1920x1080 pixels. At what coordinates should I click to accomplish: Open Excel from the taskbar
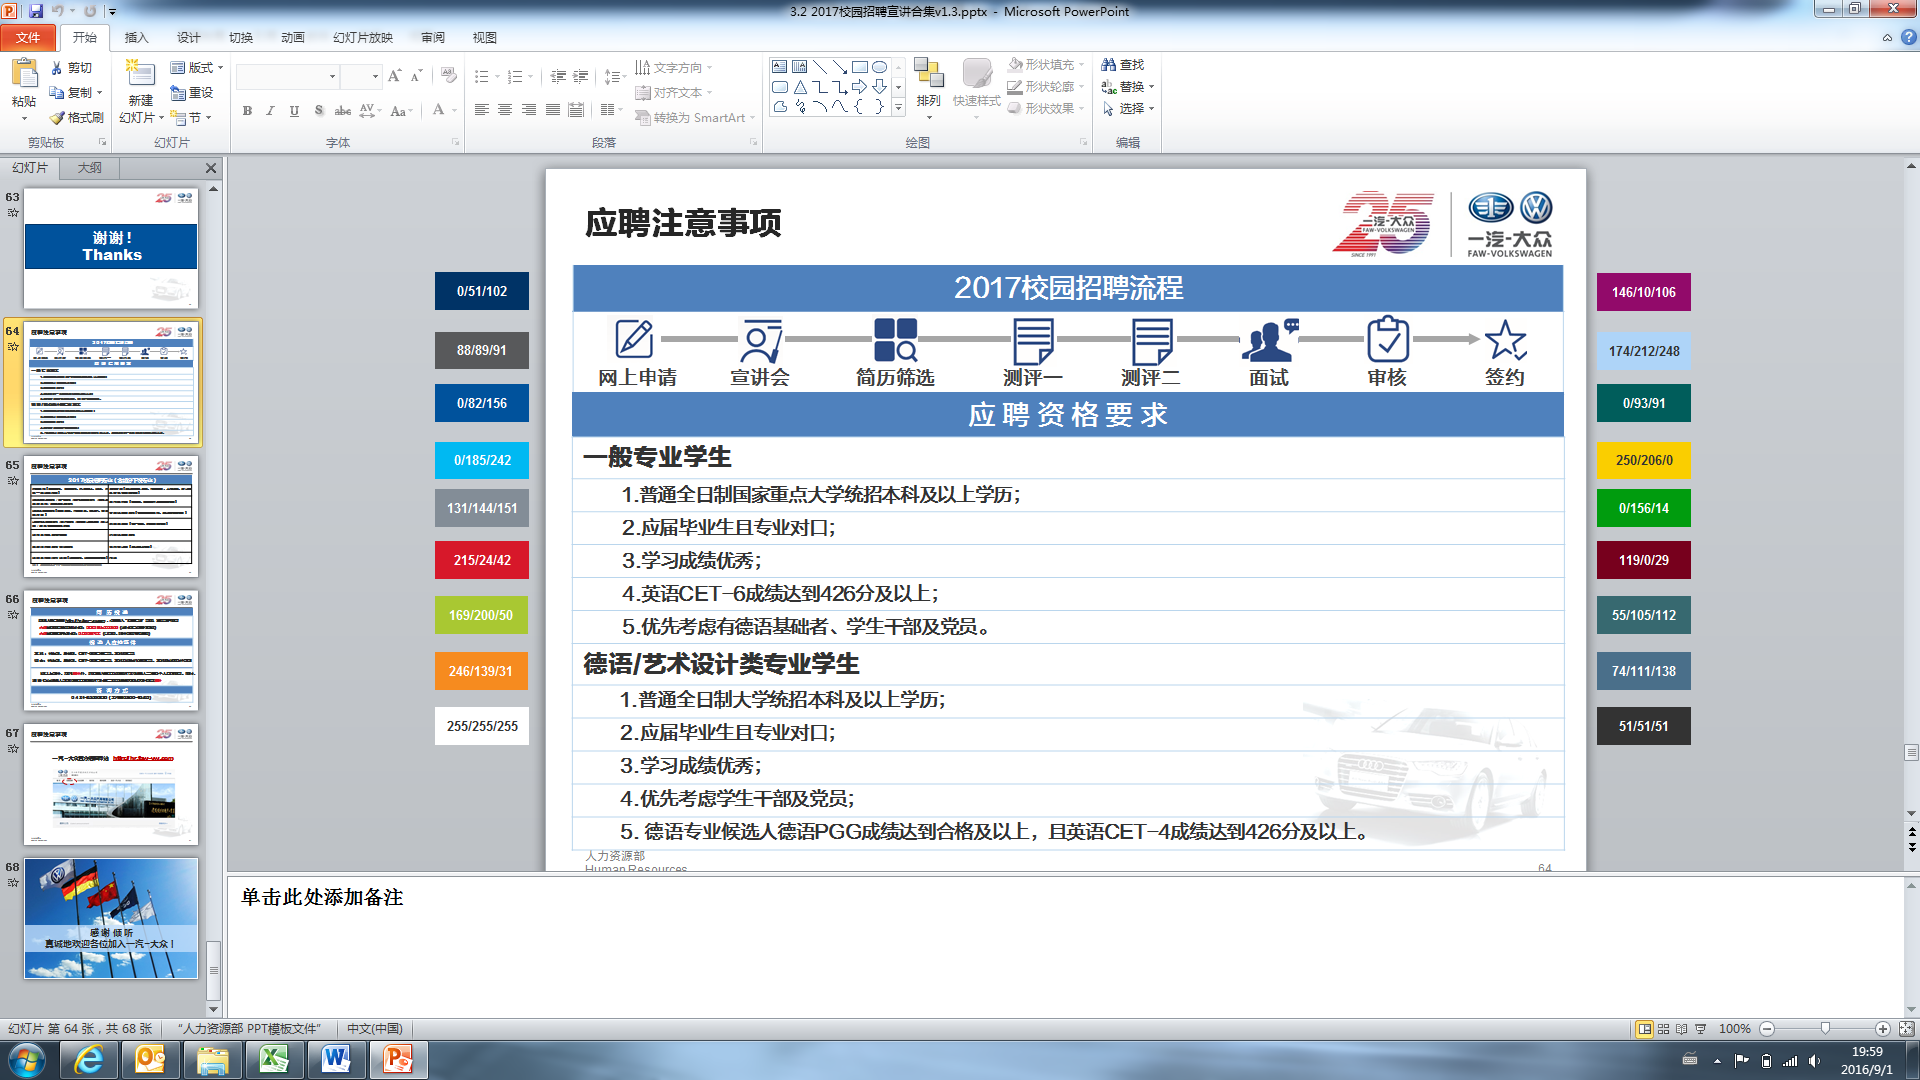click(x=274, y=1059)
